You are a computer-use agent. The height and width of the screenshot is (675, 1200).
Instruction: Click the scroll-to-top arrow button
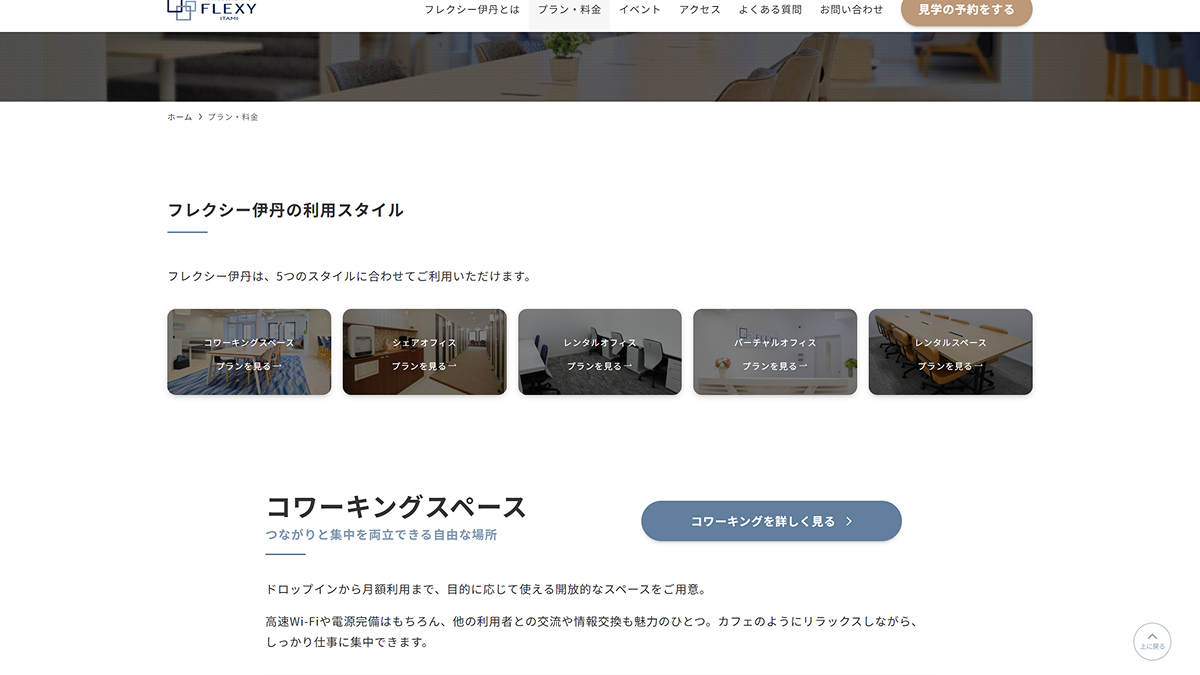click(1152, 641)
